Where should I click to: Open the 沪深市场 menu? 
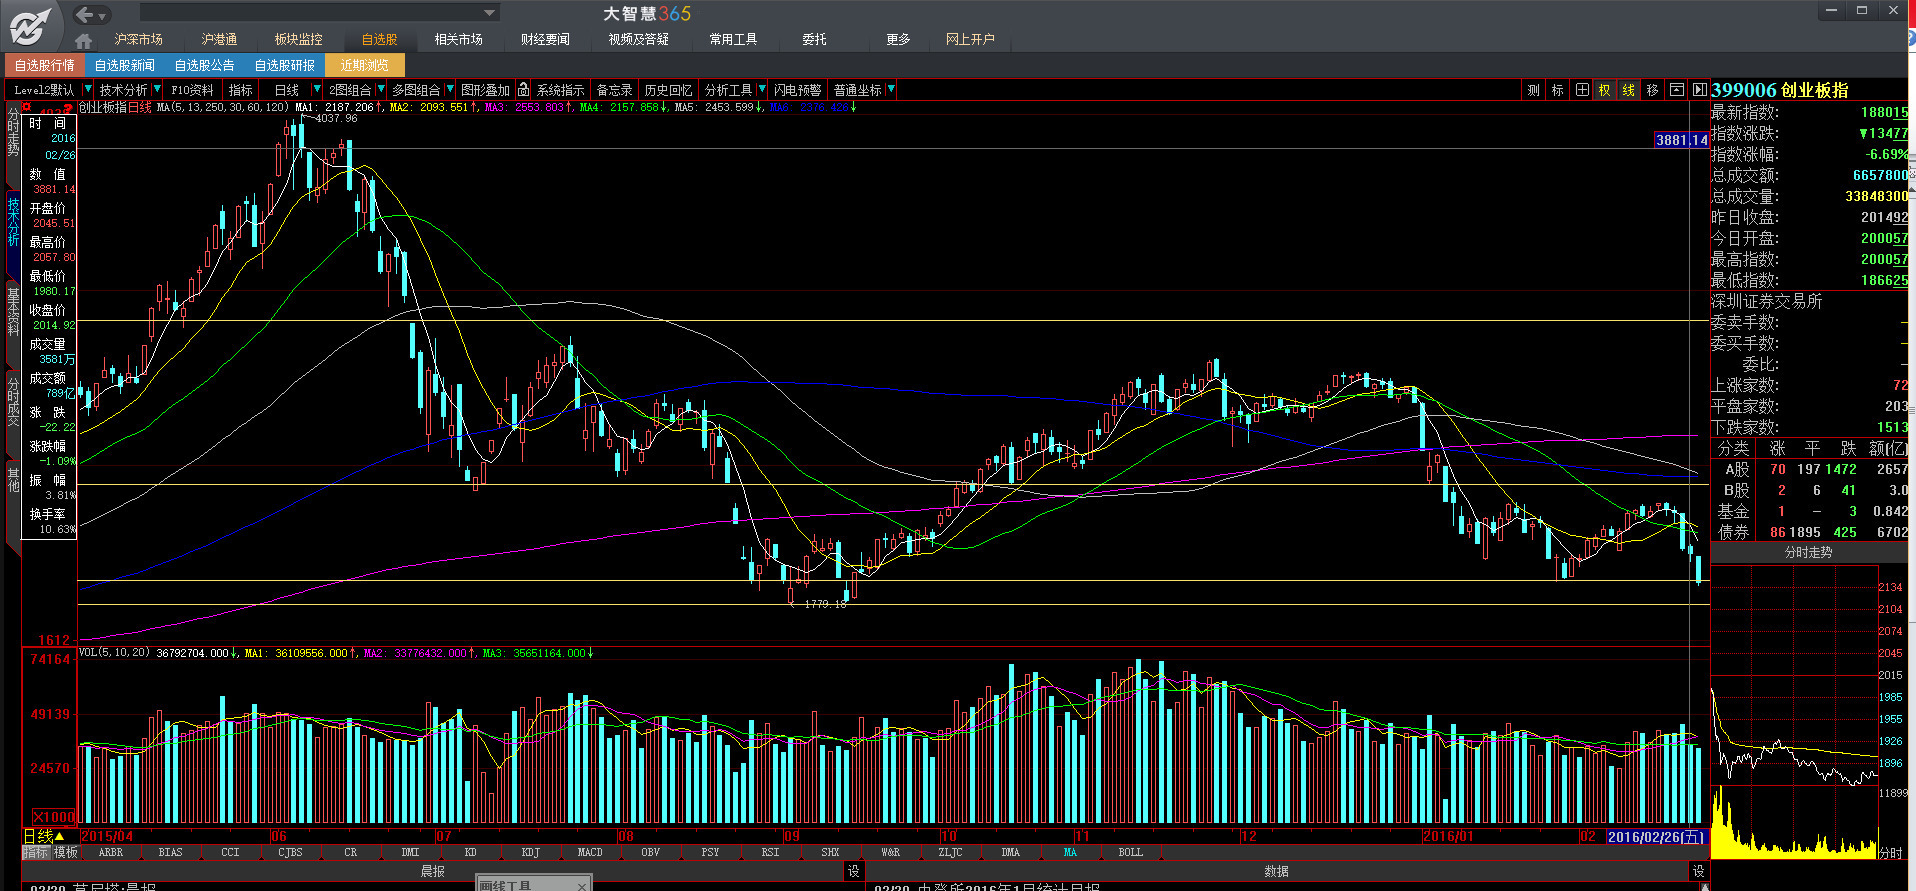coord(138,39)
